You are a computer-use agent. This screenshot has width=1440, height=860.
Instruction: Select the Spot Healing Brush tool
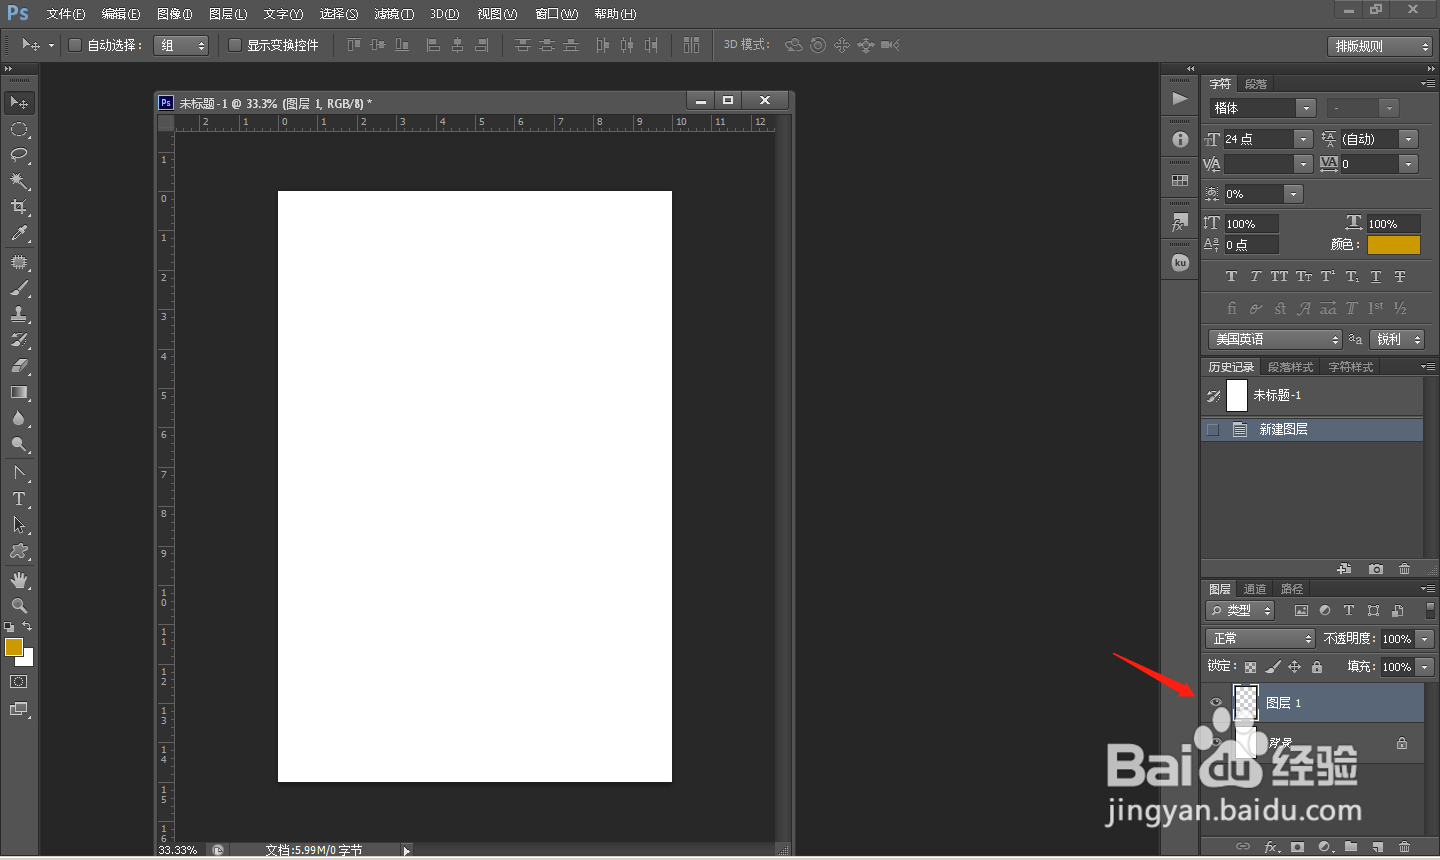coord(19,262)
